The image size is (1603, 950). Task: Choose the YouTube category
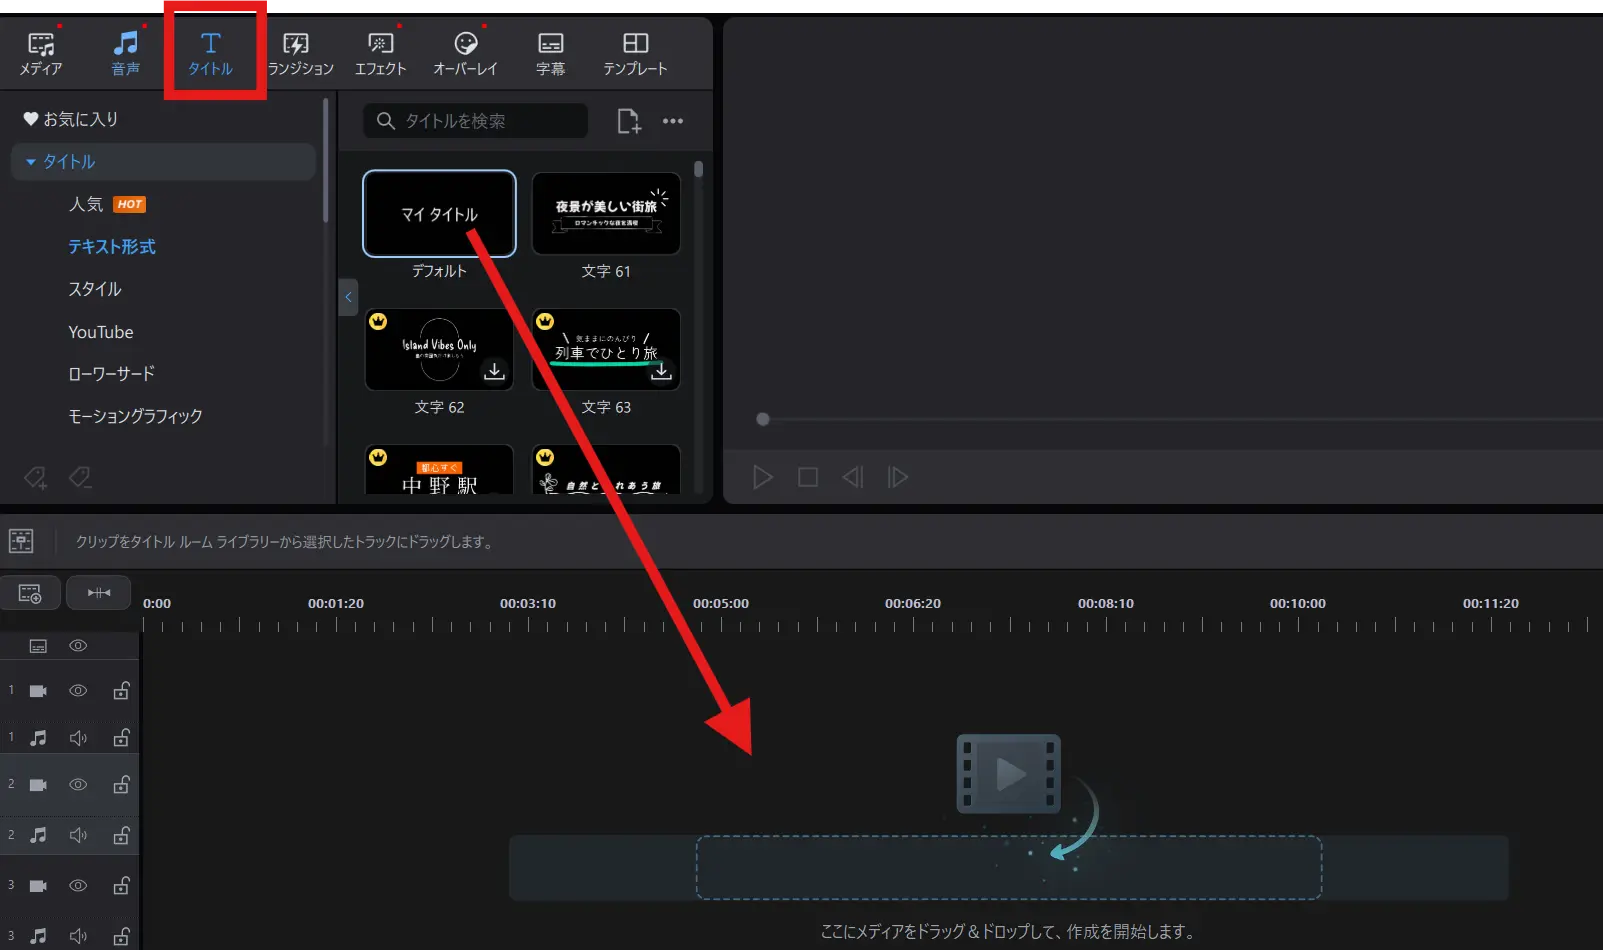[x=101, y=332]
